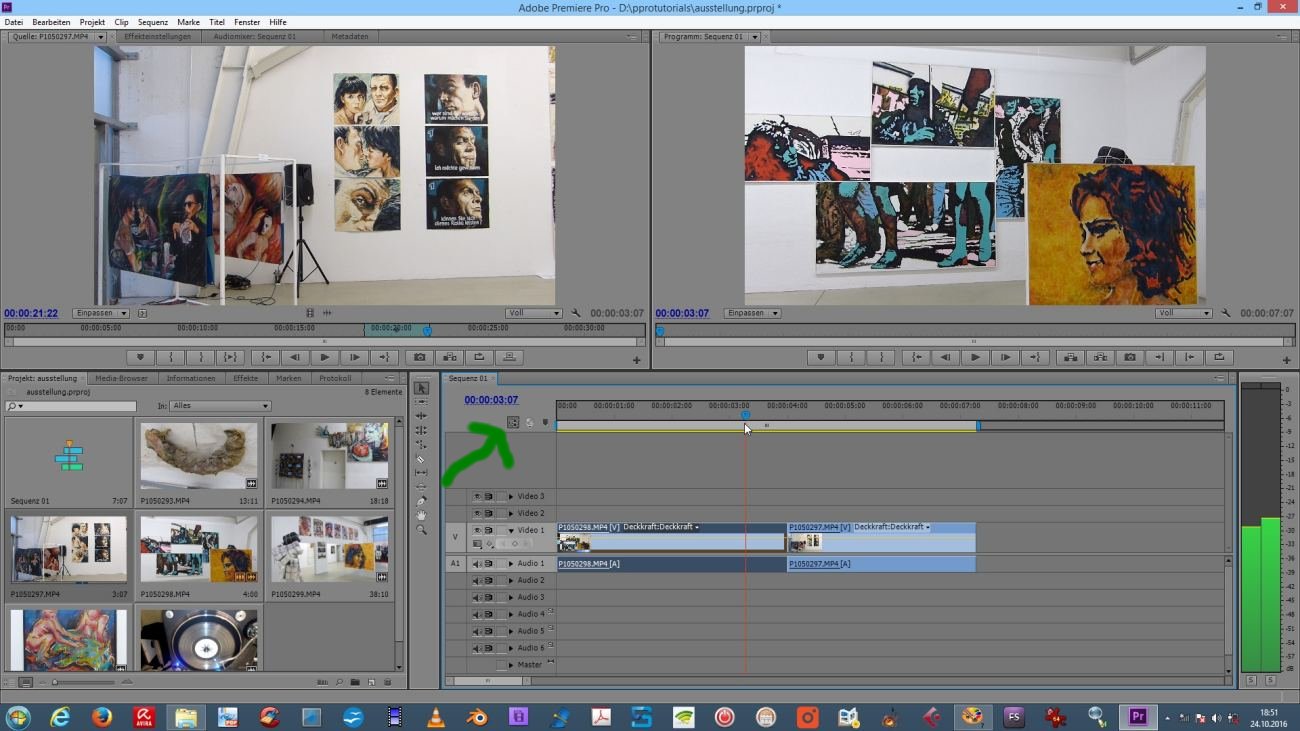Toggle lock box on Video 3 track
The width and height of the screenshot is (1300, 731).
[501, 496]
